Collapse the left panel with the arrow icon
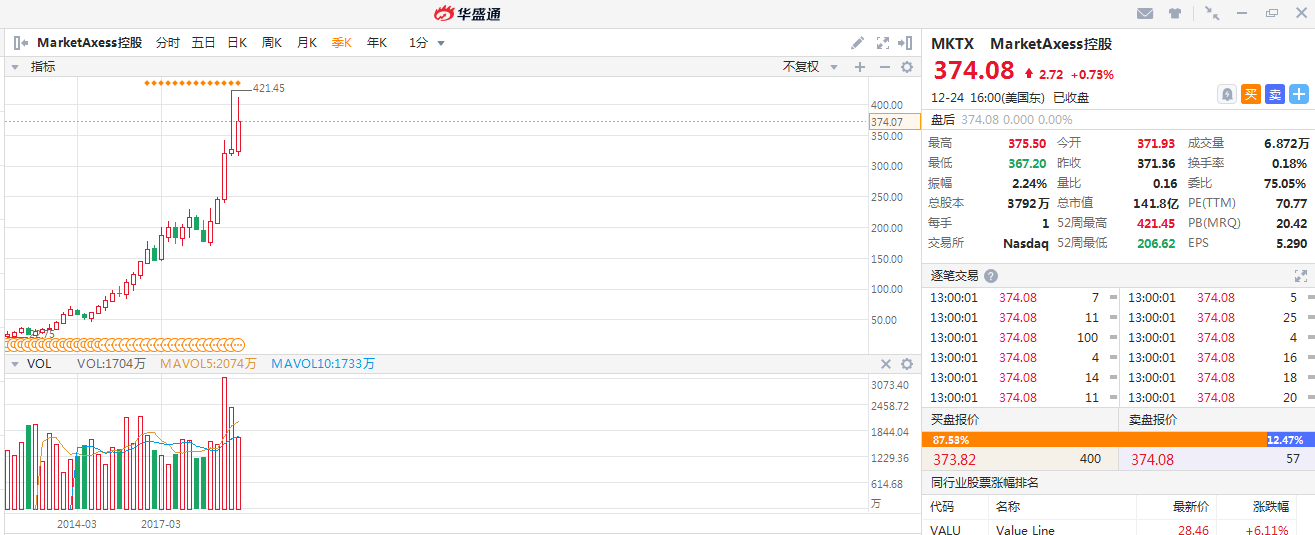Viewport: 1315px width, 535px height. coord(20,43)
